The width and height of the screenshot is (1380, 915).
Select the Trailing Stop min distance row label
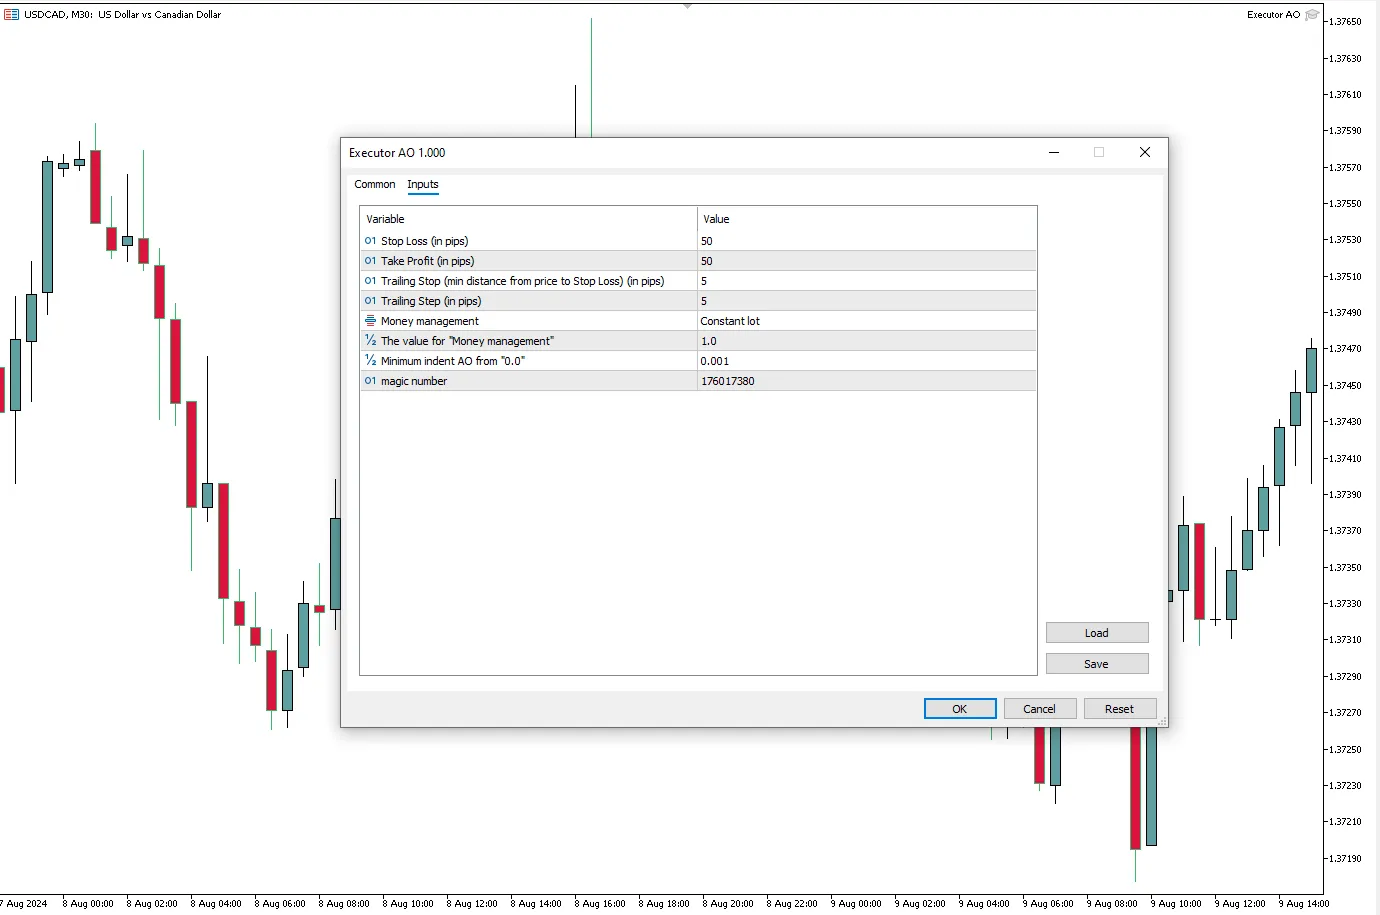522,281
